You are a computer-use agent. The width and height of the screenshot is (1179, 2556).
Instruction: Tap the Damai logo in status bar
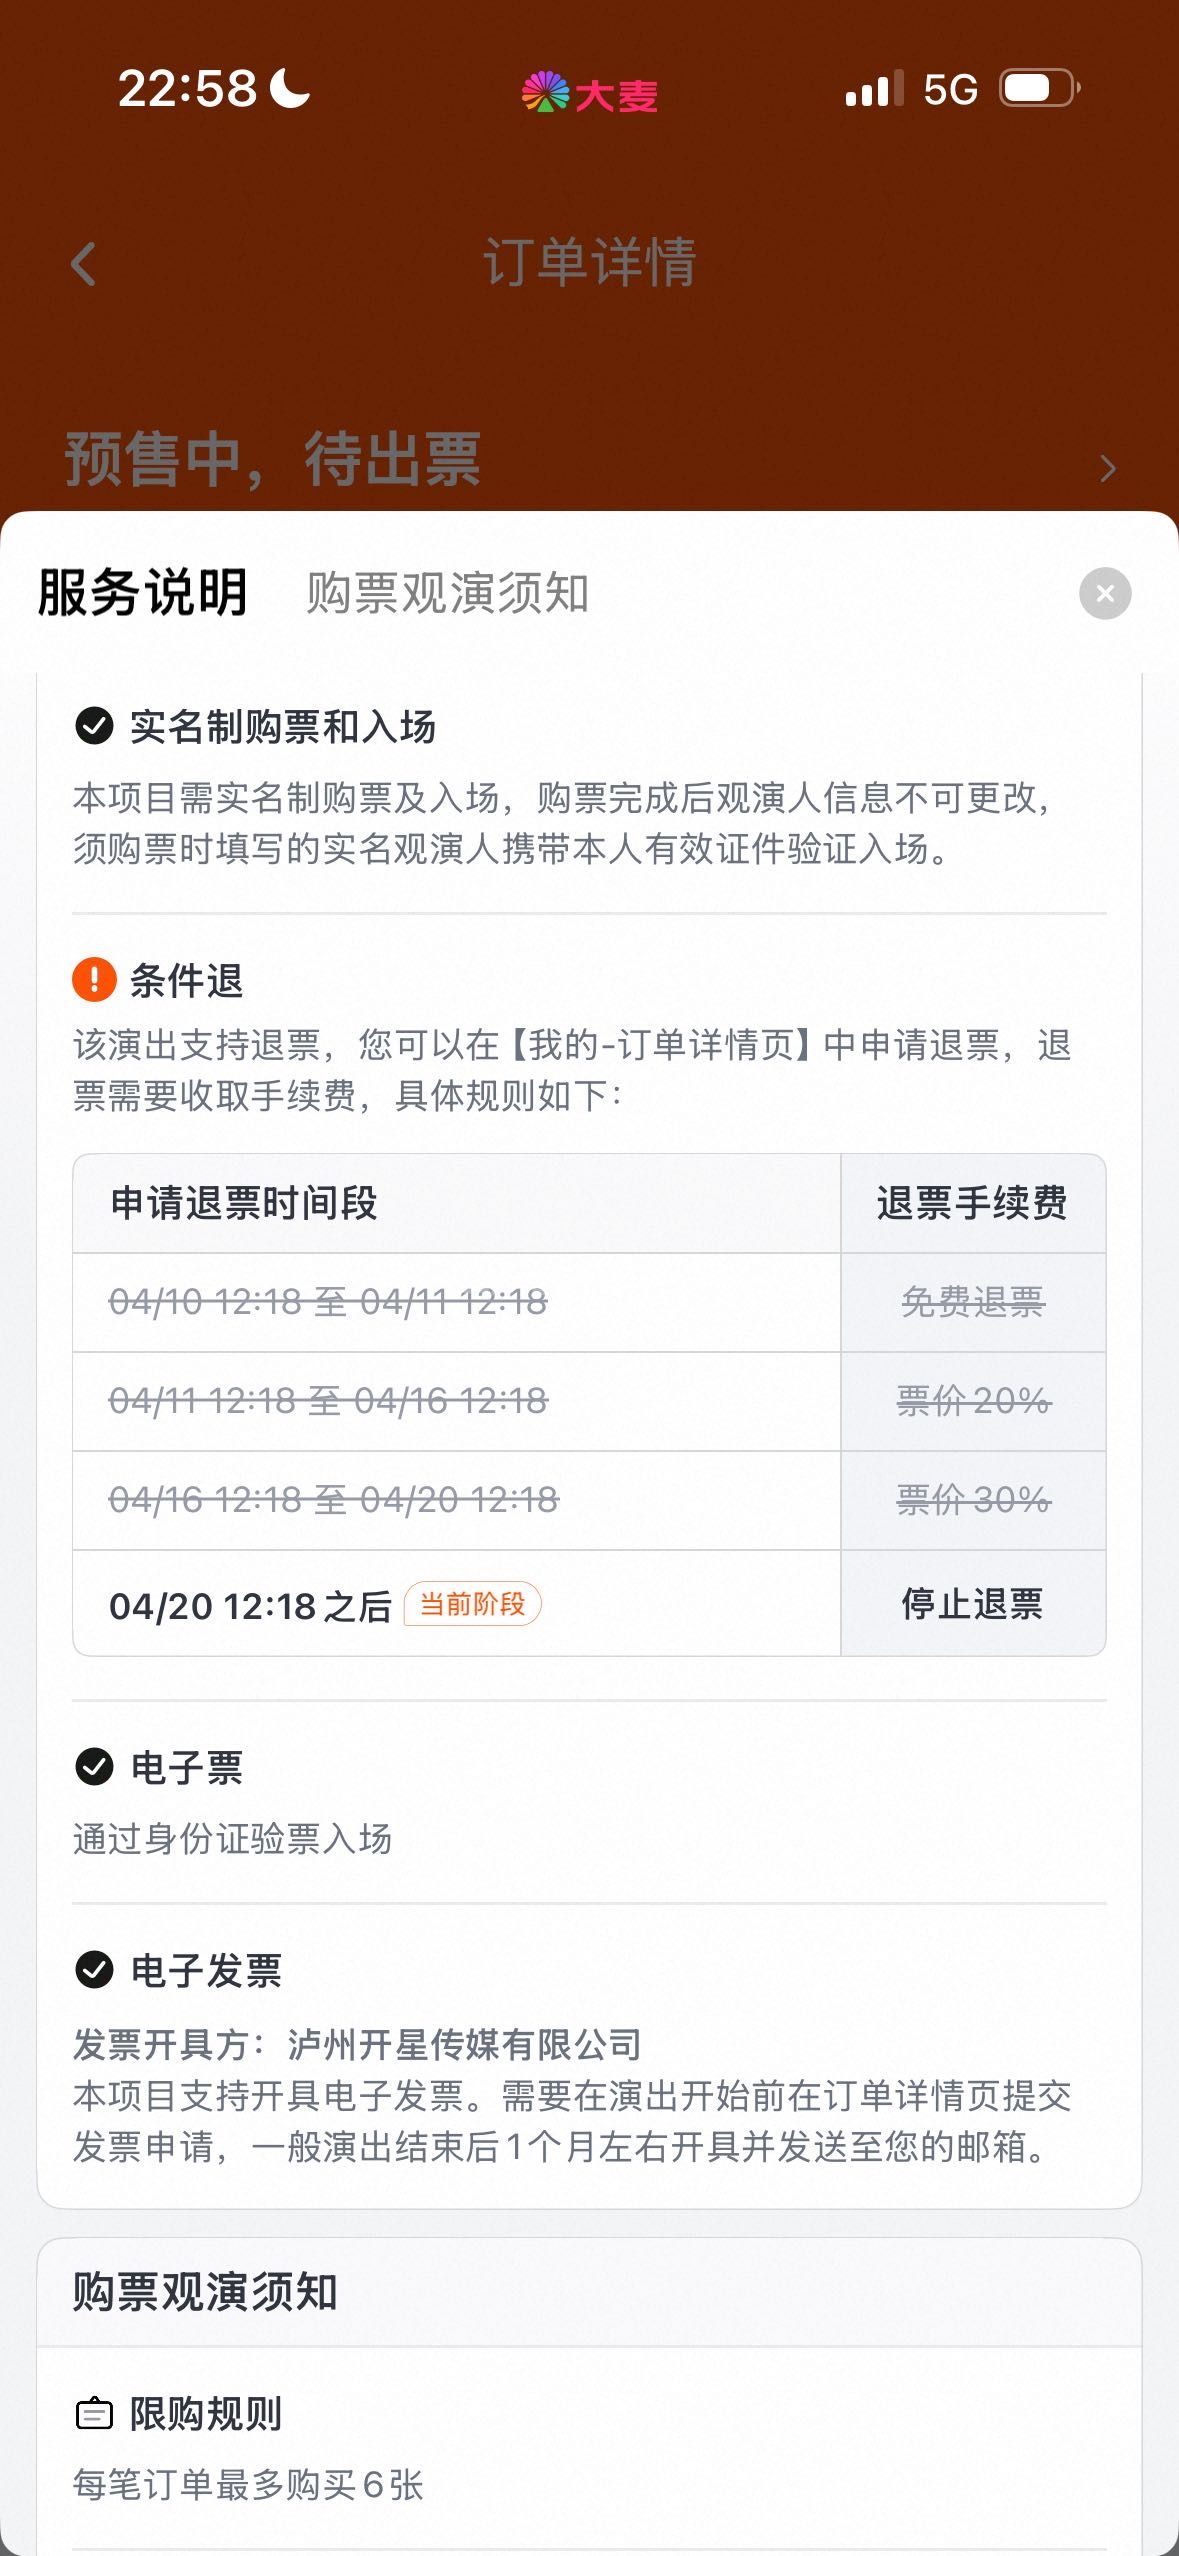[x=589, y=94]
